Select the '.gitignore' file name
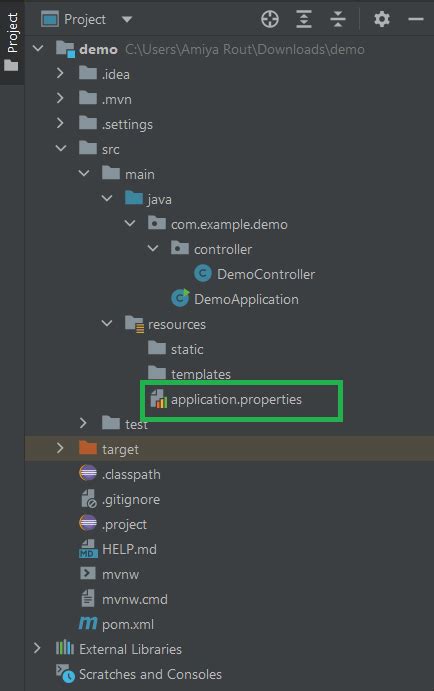Viewport: 434px width, 691px height. click(x=131, y=499)
